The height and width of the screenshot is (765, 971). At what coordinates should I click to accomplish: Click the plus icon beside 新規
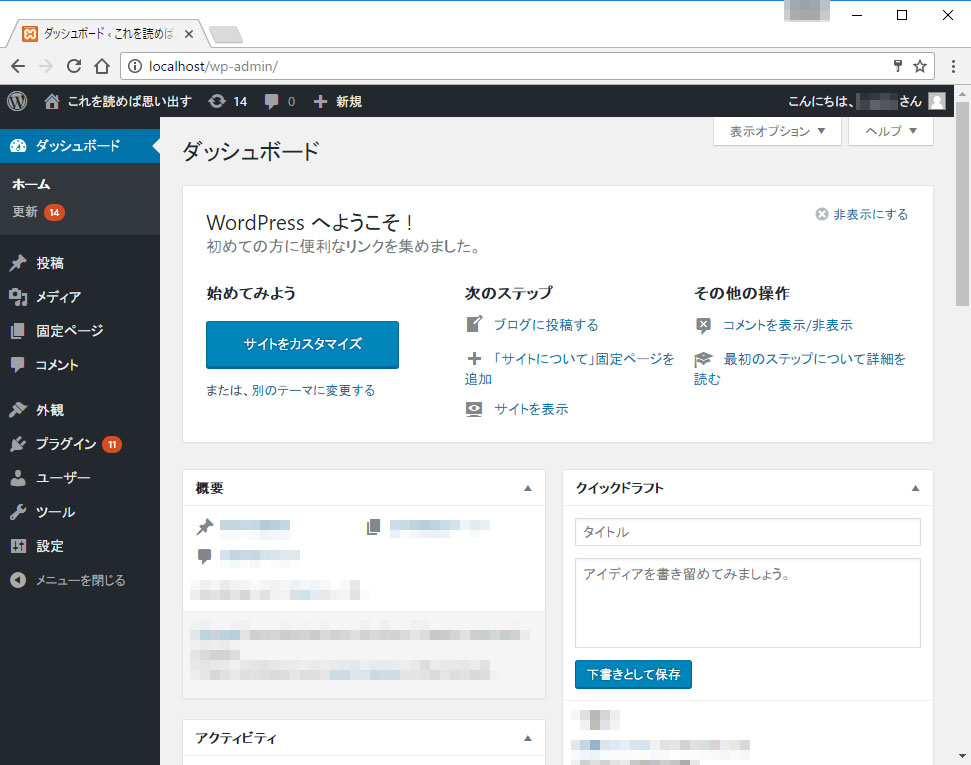pos(320,102)
